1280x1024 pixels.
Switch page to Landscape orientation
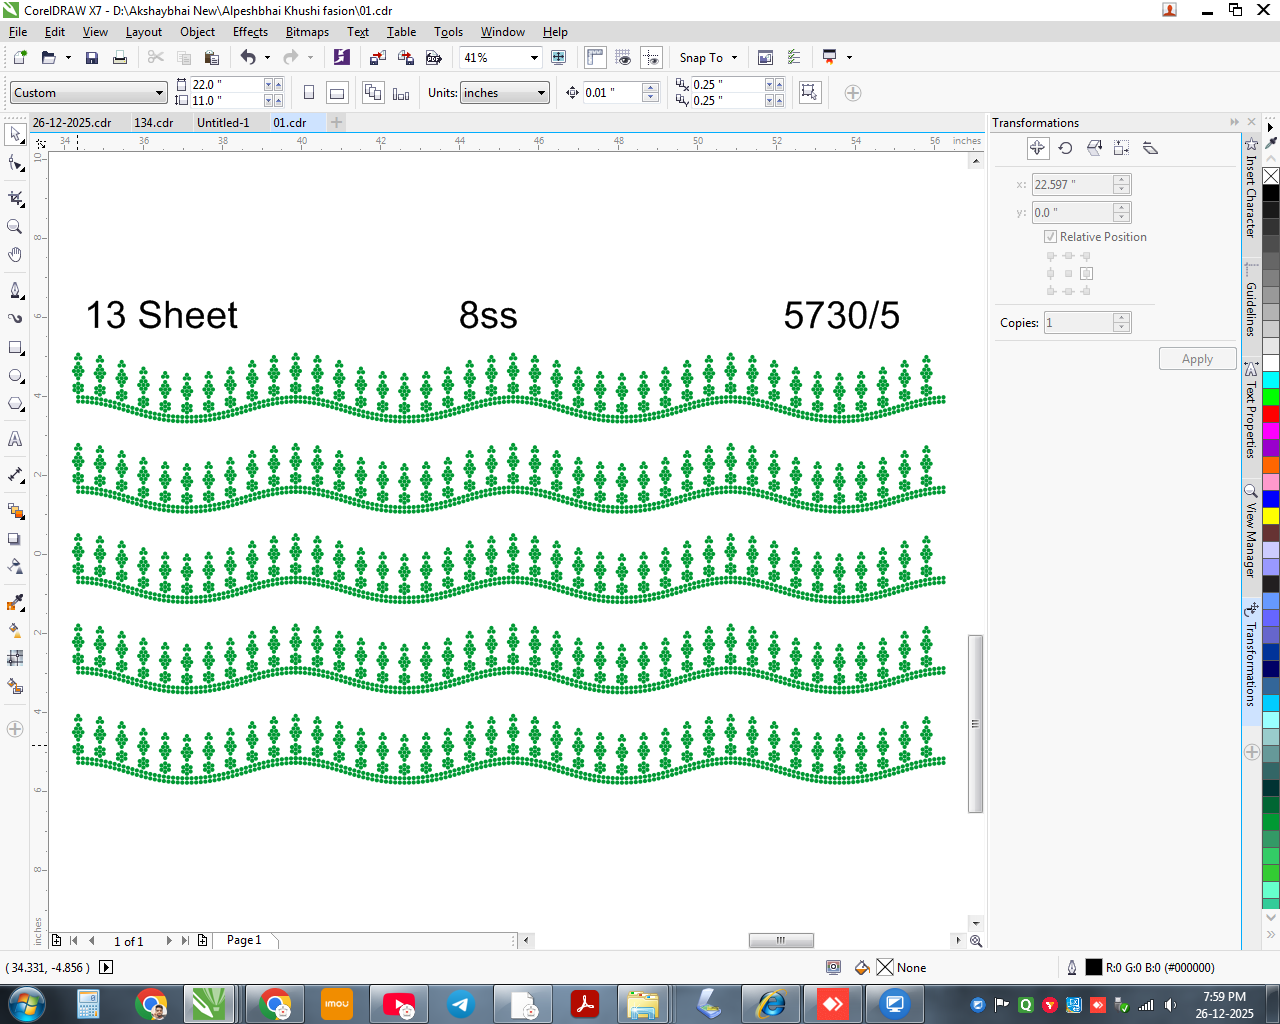[x=337, y=93]
